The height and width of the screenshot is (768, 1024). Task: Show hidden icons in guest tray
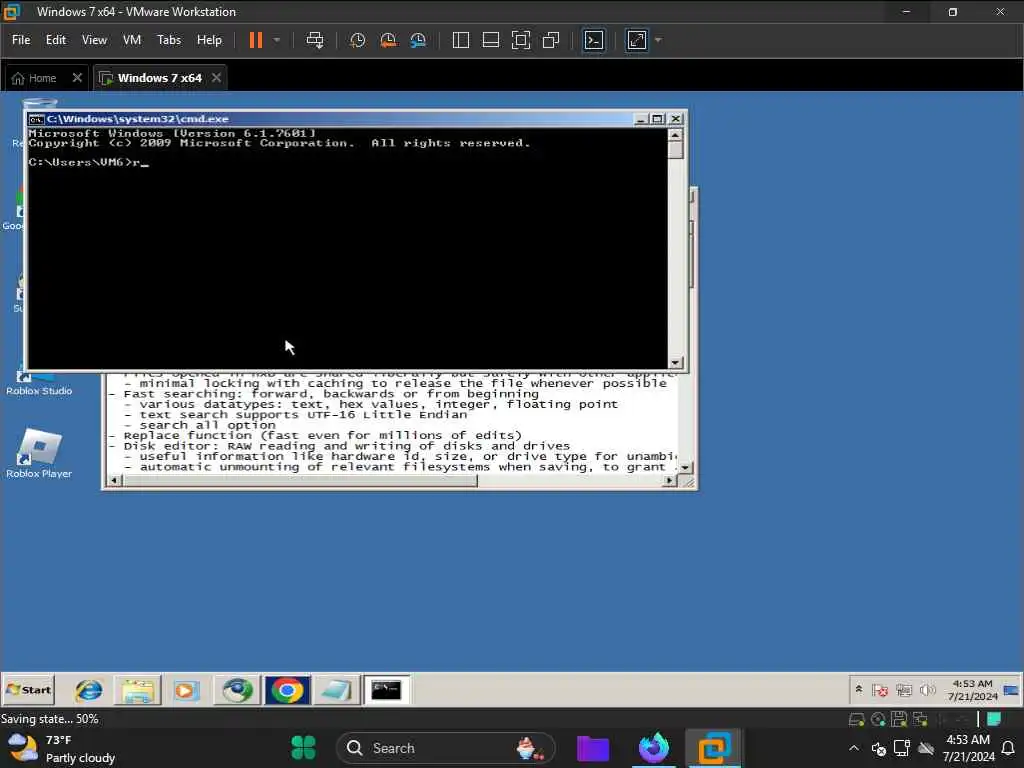(859, 690)
